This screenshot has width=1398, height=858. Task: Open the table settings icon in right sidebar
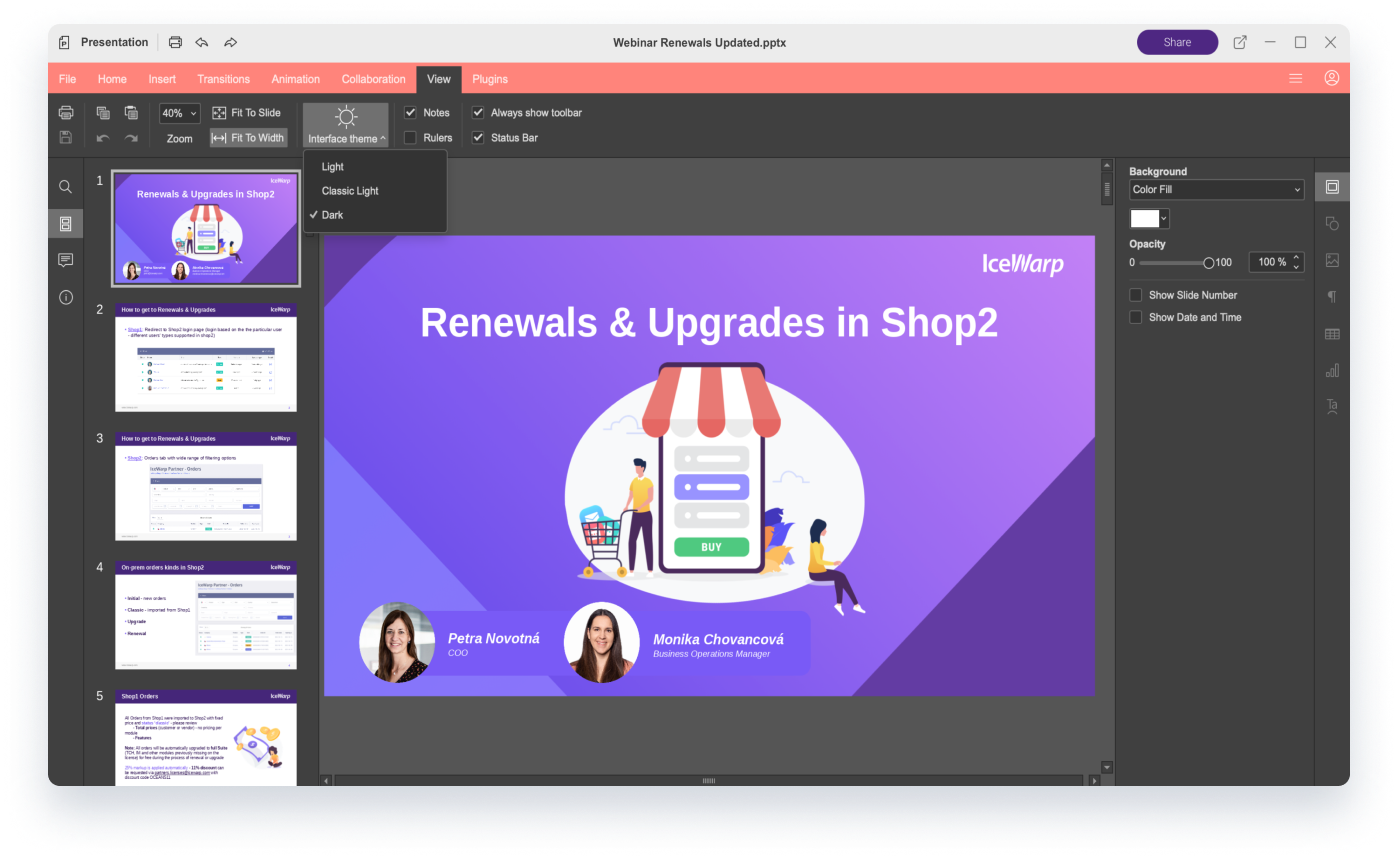(x=1332, y=334)
